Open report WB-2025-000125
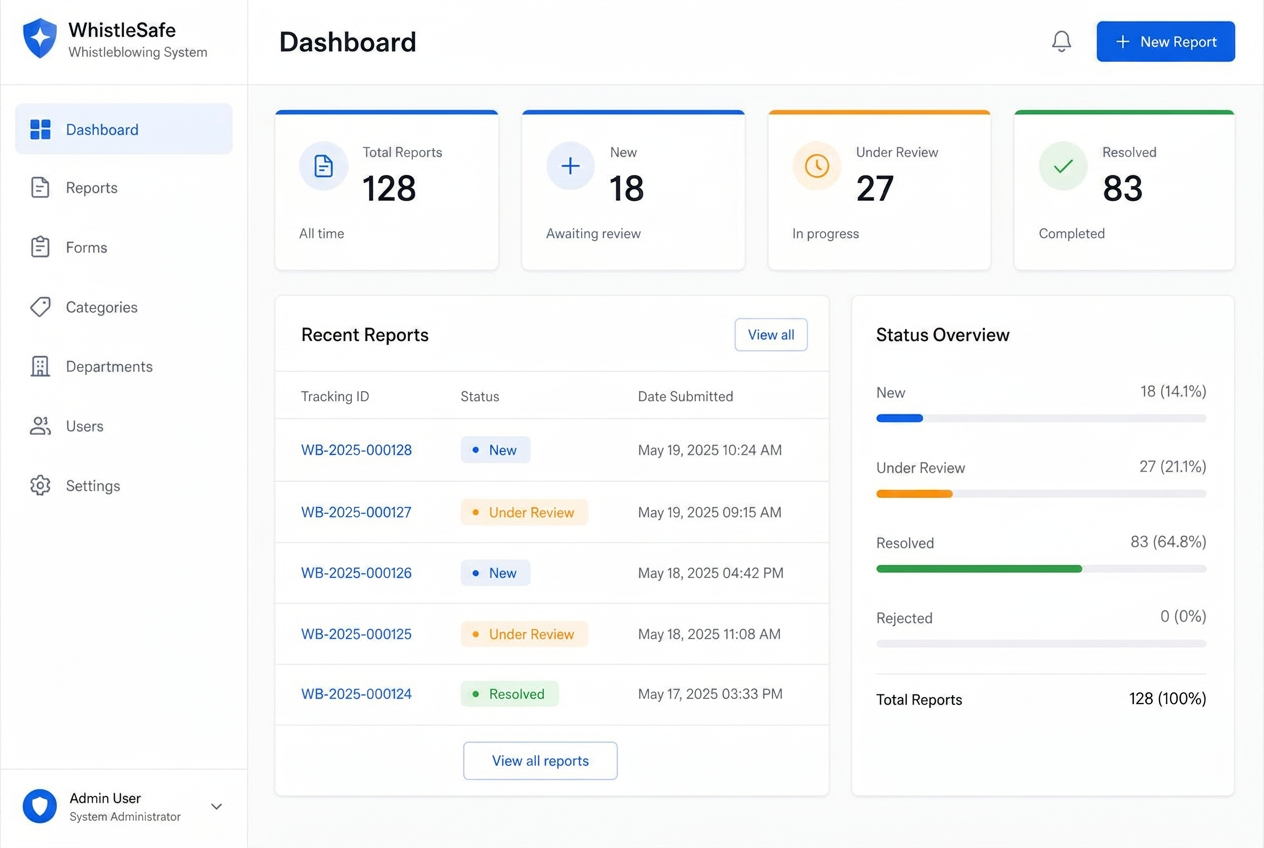Screen dimensions: 1264x848 [356, 634]
